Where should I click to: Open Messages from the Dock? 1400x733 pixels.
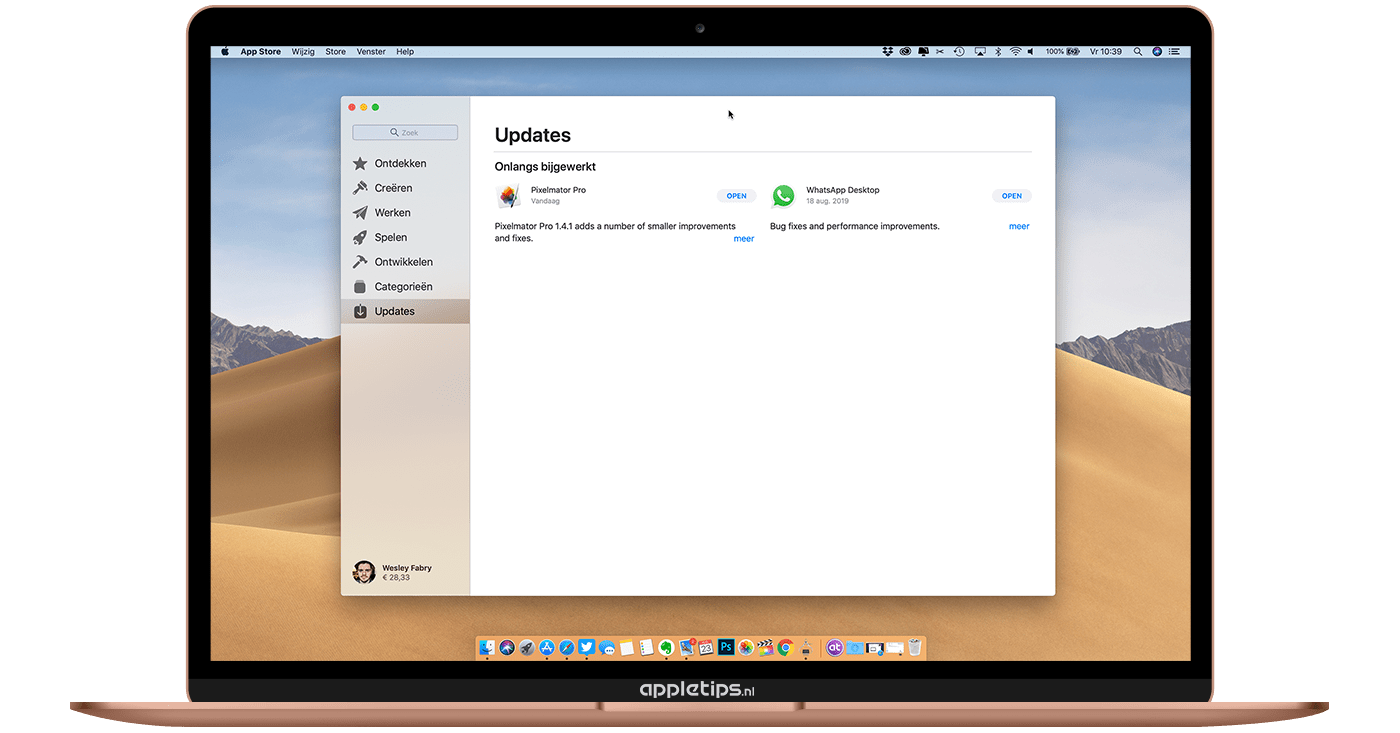pyautogui.click(x=607, y=648)
